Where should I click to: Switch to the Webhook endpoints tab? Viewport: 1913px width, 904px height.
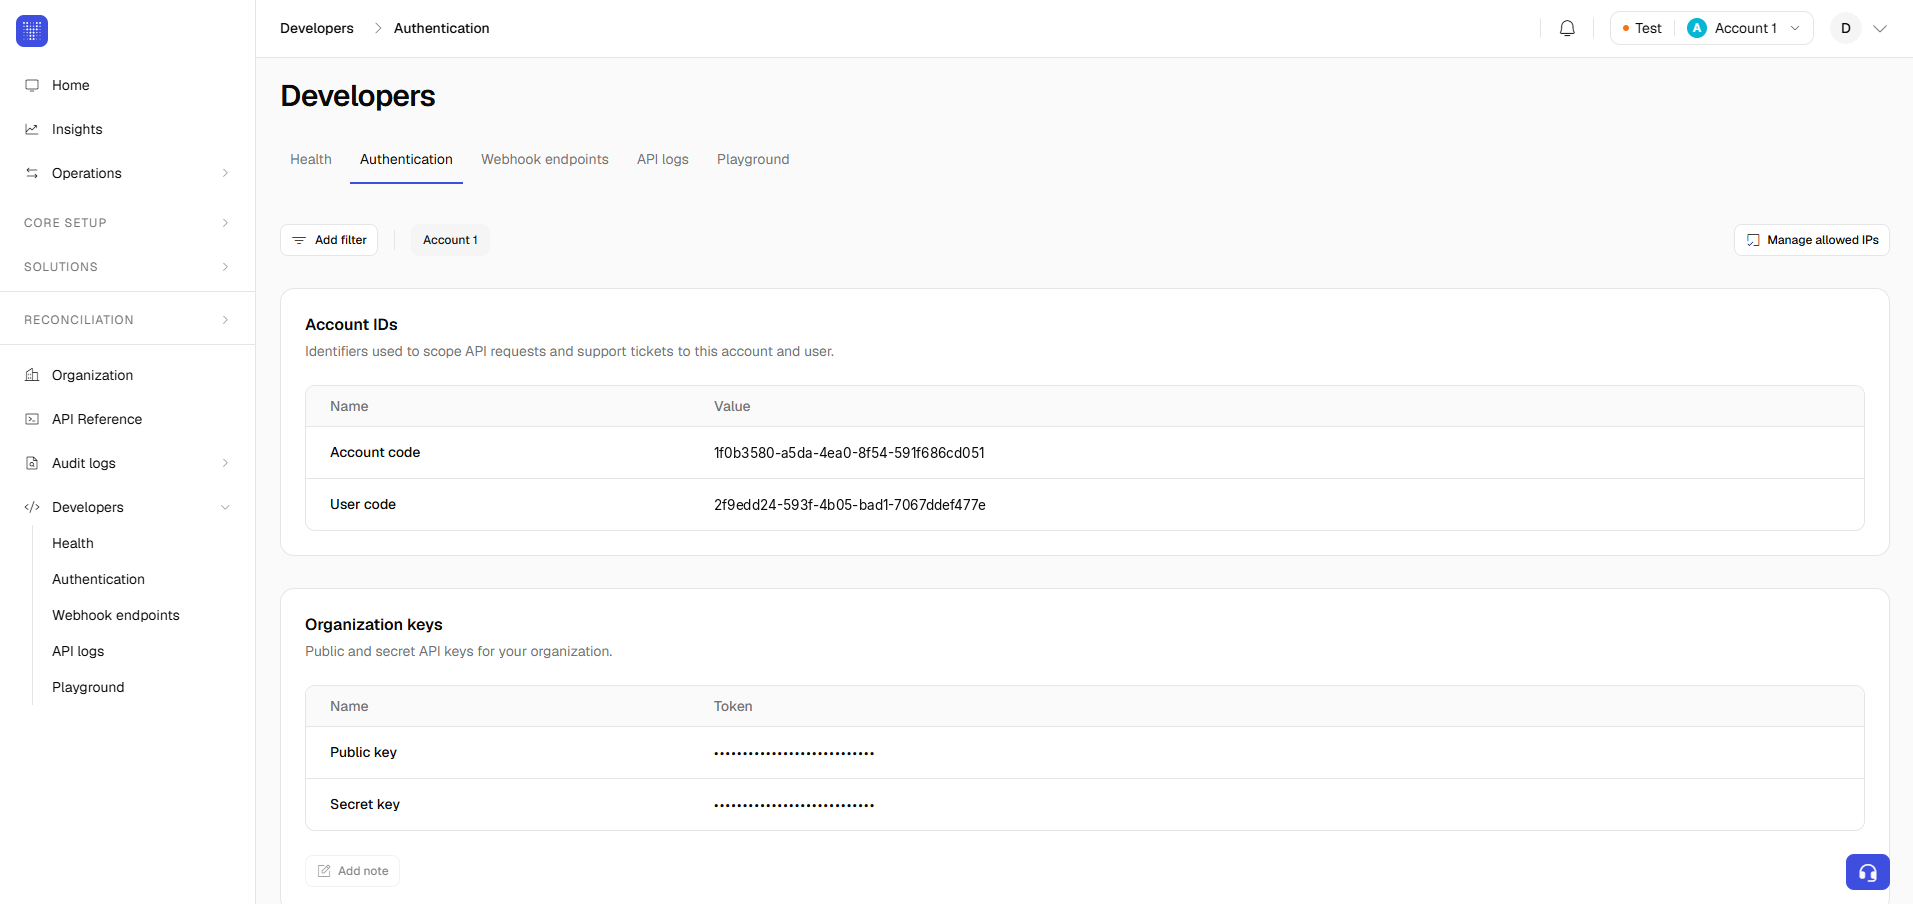(545, 159)
